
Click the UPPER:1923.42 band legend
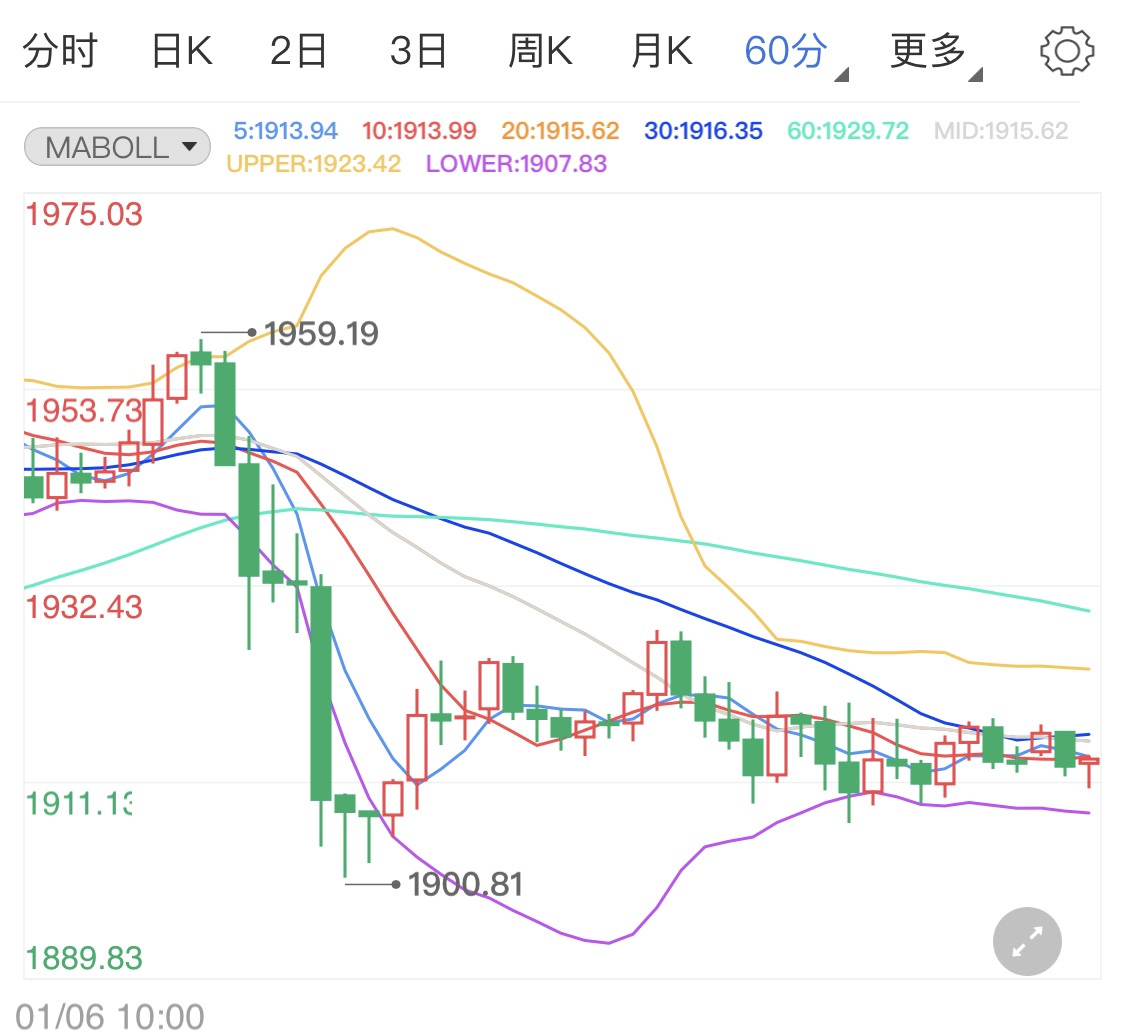(x=314, y=164)
